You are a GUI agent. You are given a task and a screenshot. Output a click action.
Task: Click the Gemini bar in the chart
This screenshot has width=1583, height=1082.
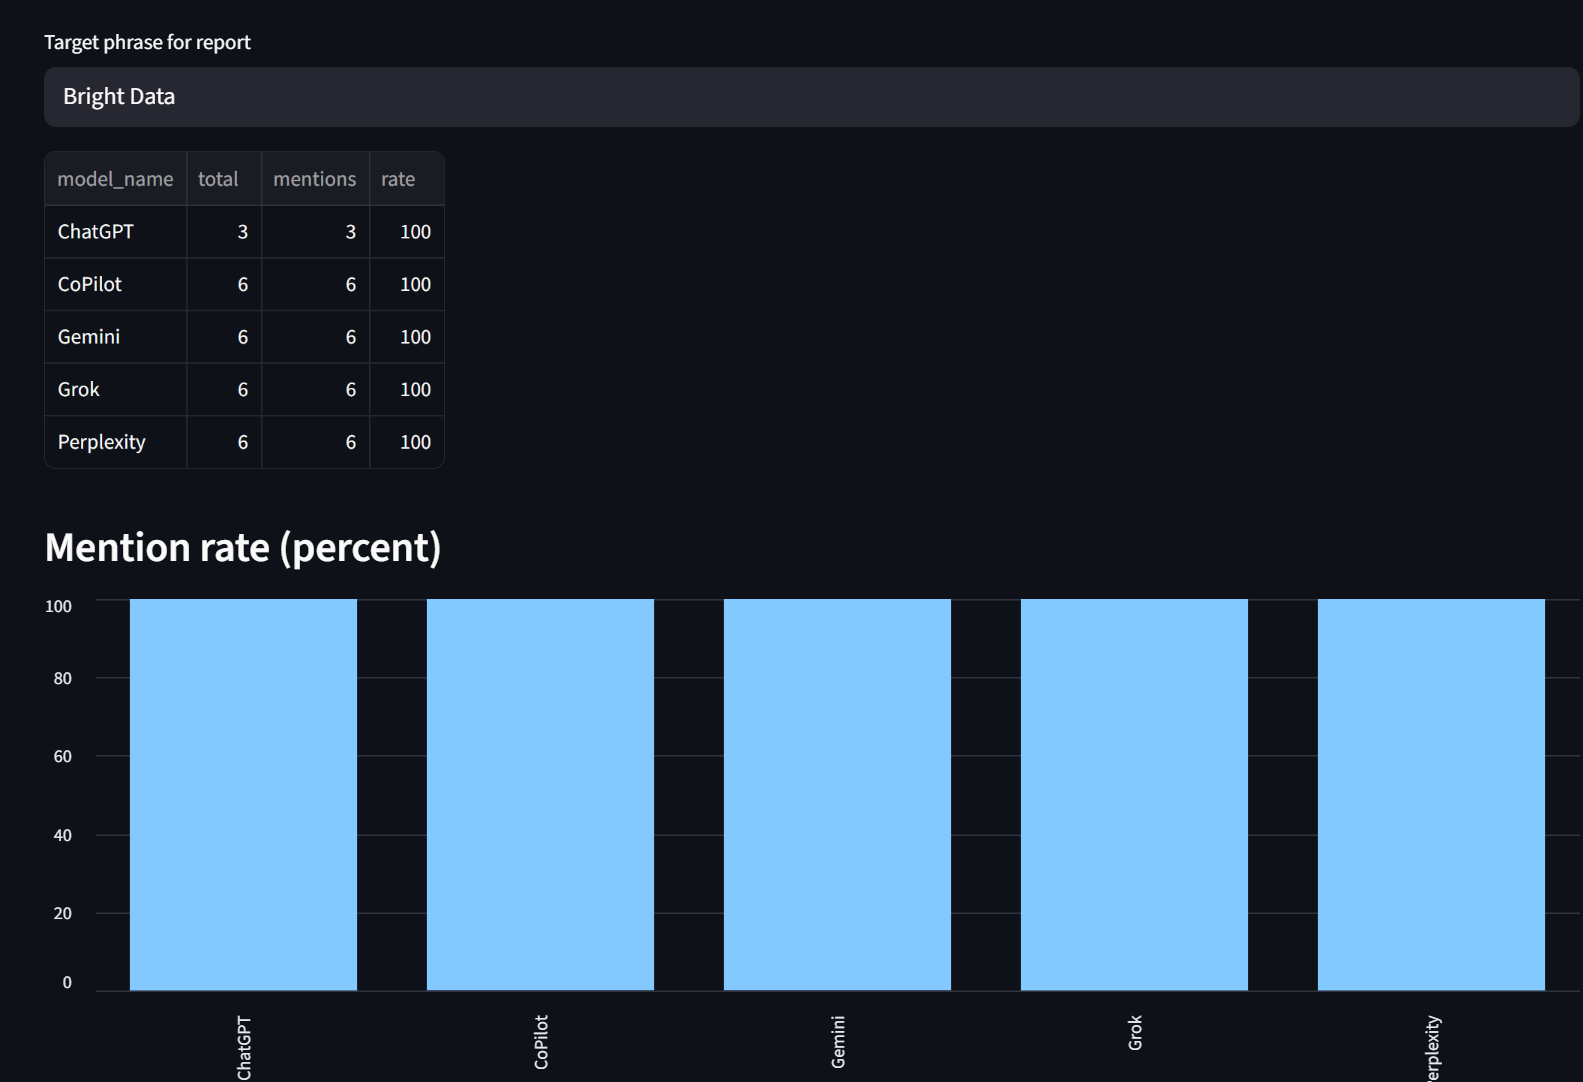click(x=837, y=795)
